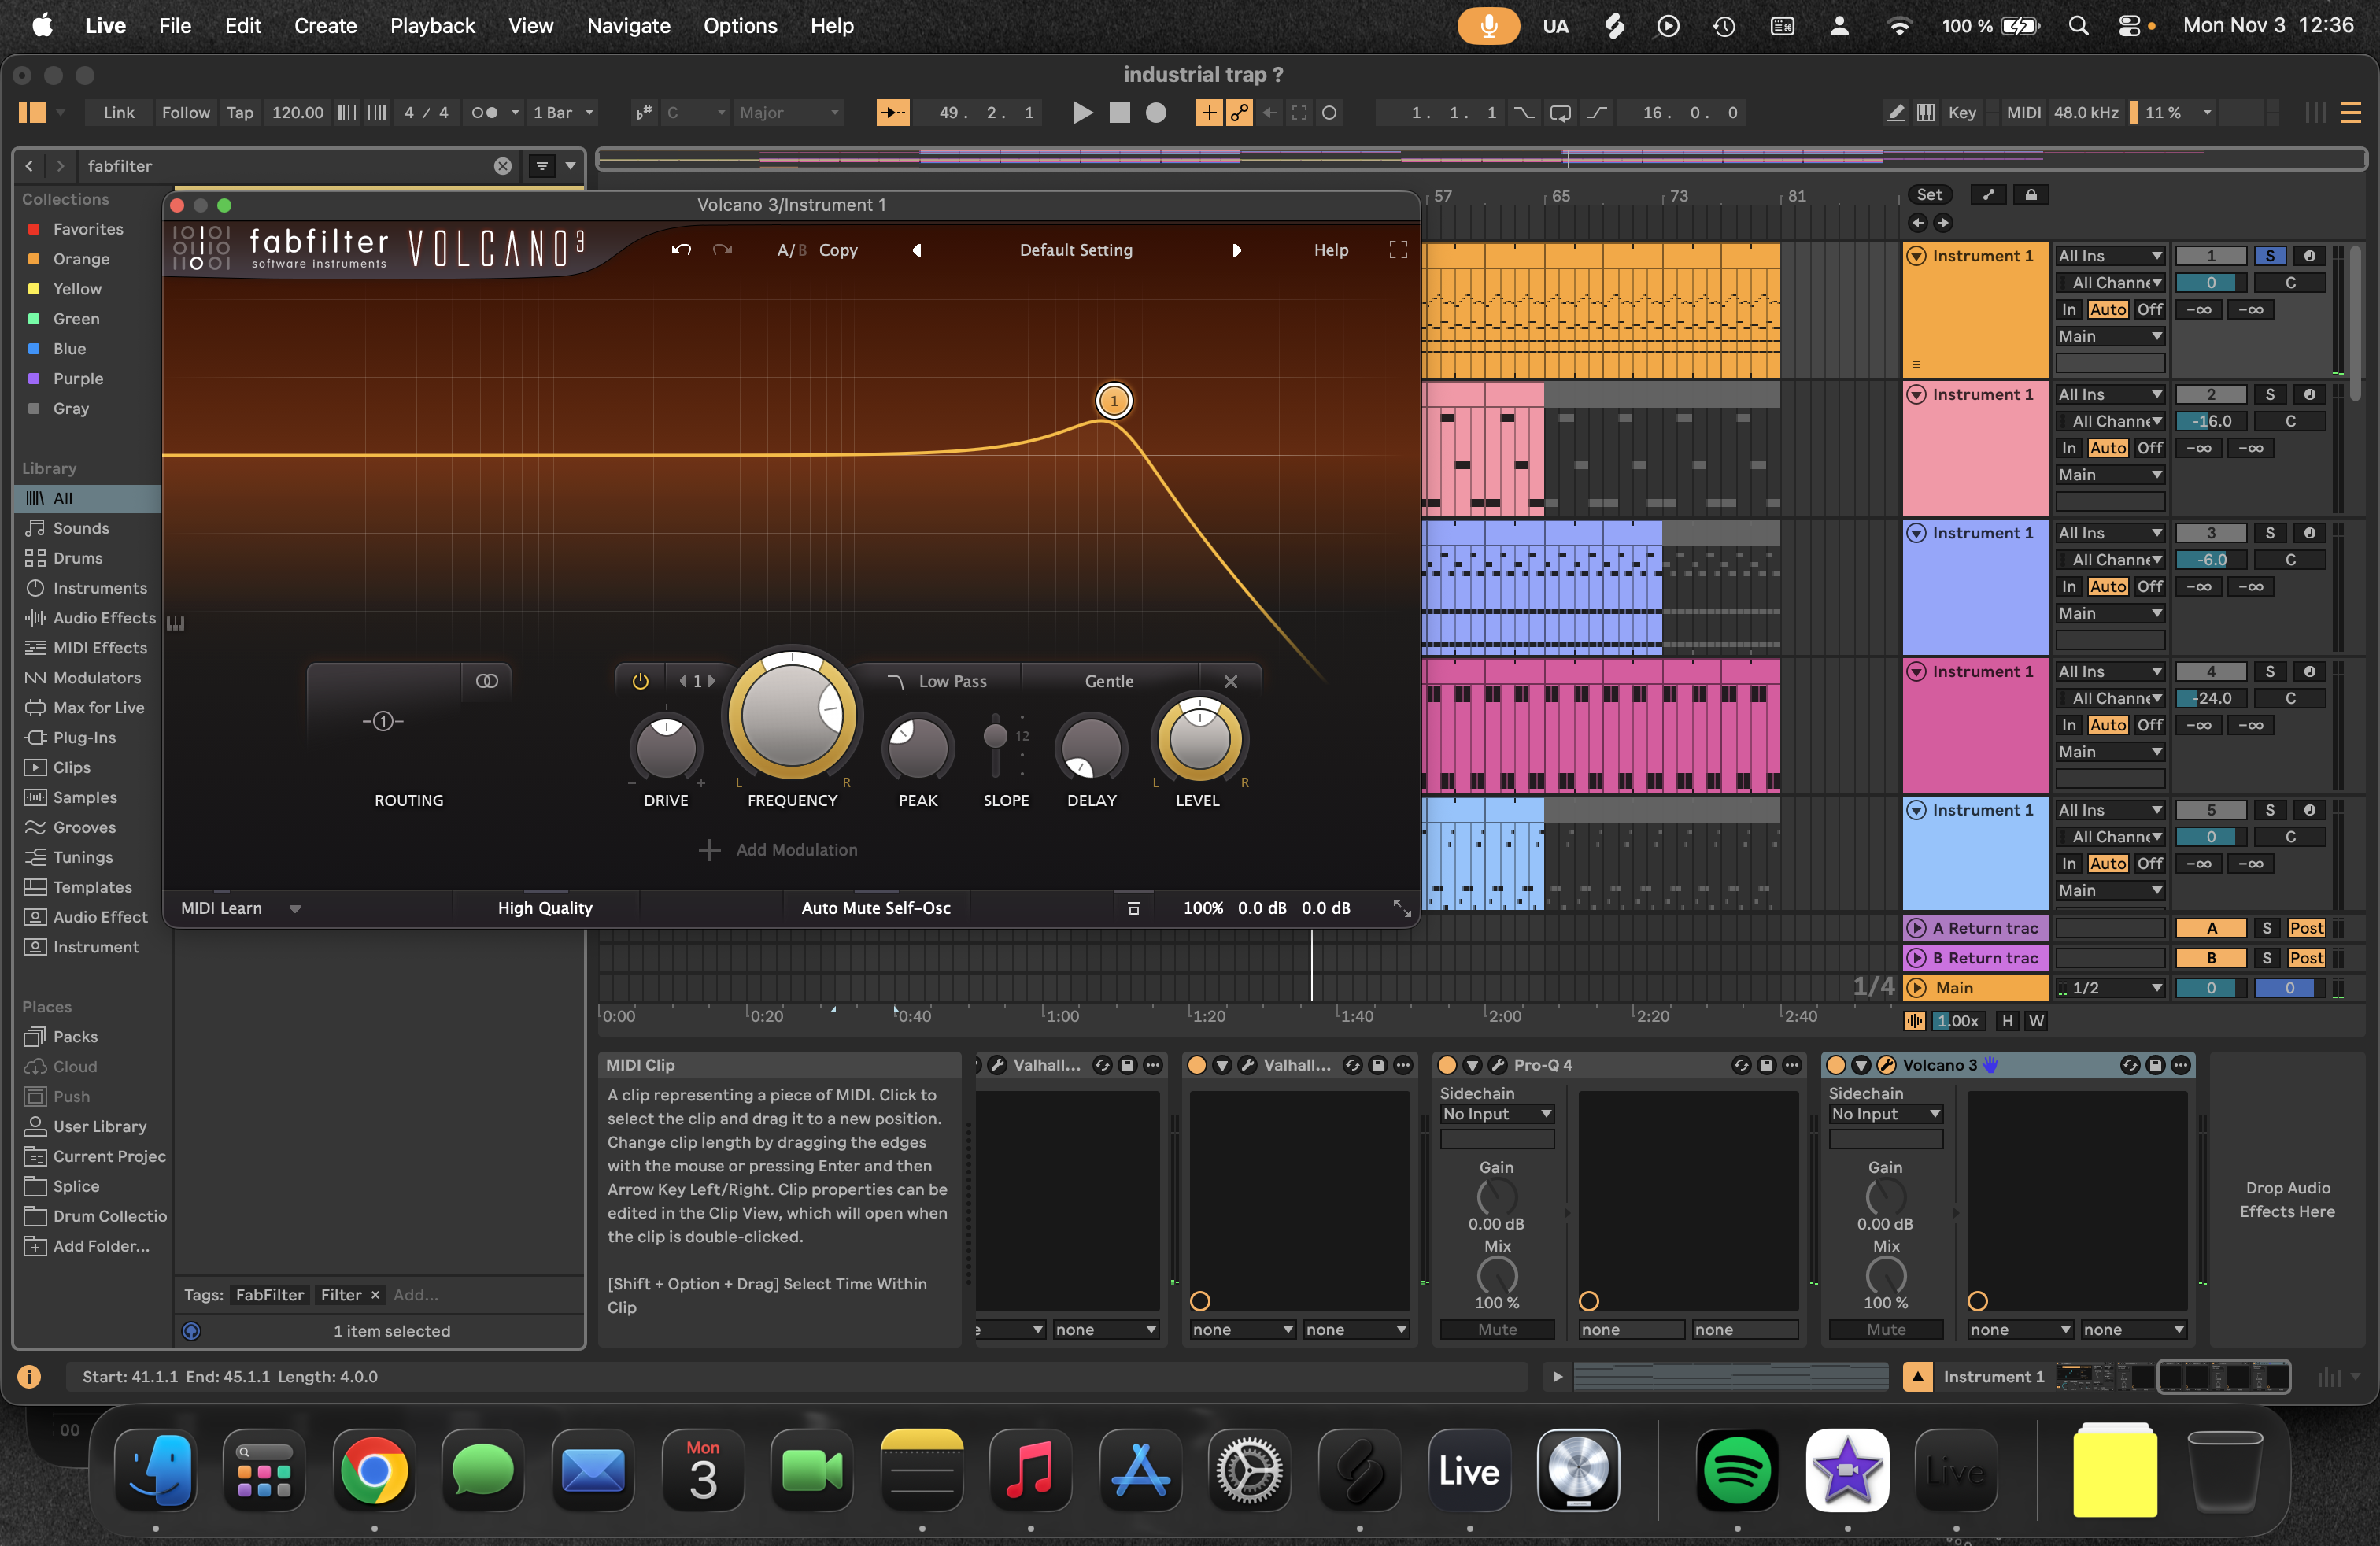This screenshot has width=2380, height=1546.
Task: Open the Playback menu
Action: coord(431,26)
